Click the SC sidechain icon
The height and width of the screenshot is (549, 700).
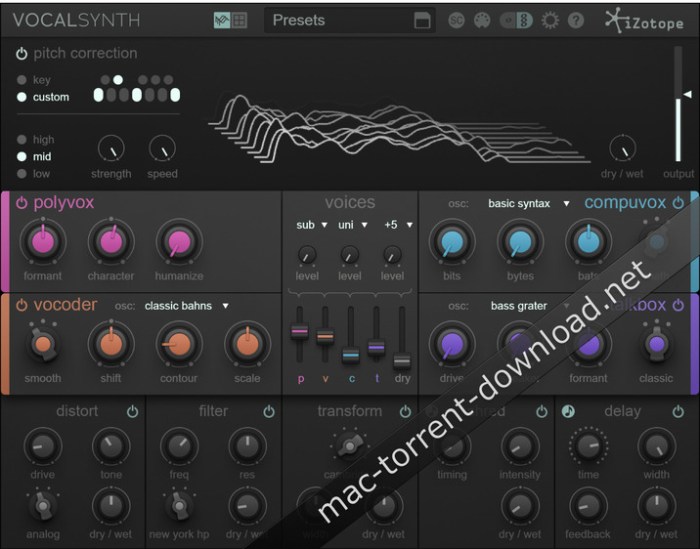point(456,20)
